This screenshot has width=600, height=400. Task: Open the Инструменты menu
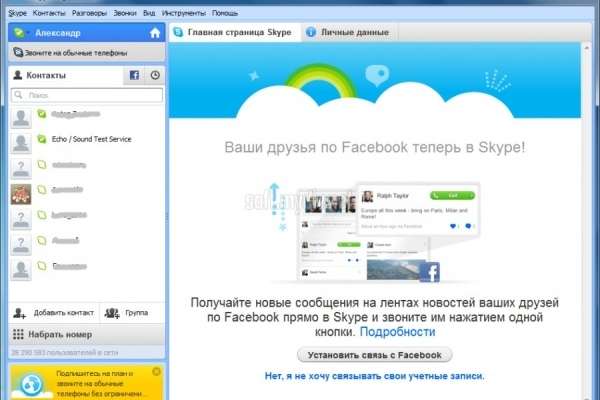point(184,13)
